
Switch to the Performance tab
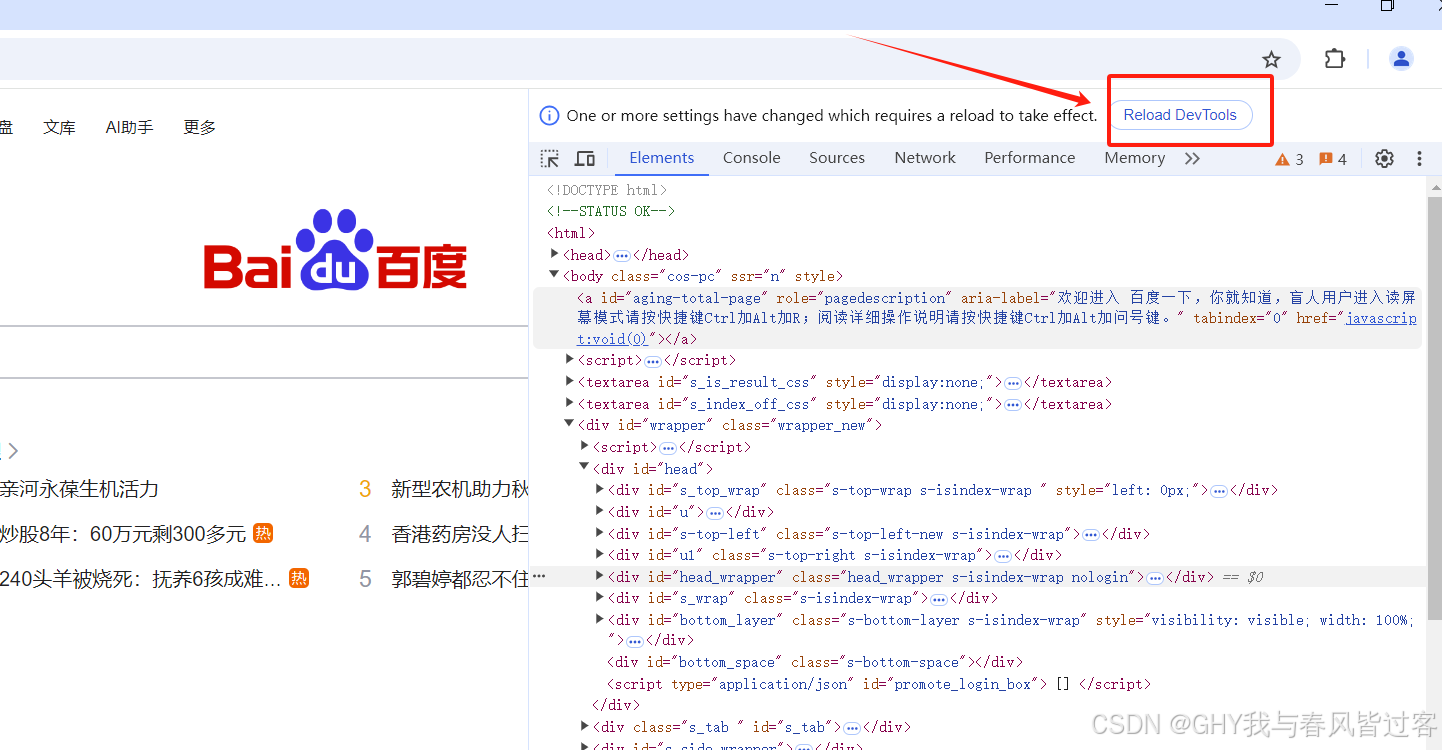point(1030,158)
